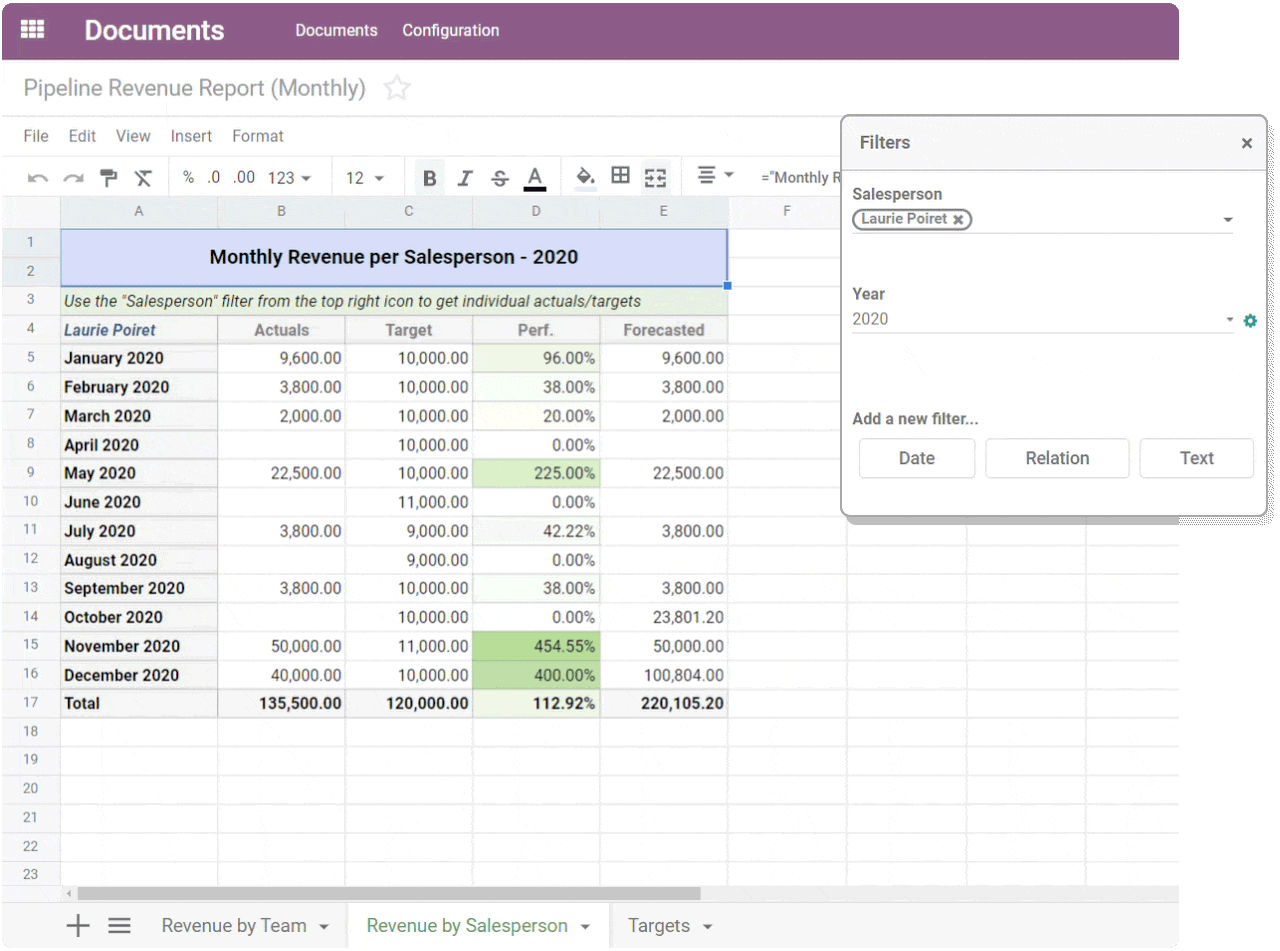Add a new Relation filter
This screenshot has height=951, width=1280.
[x=1057, y=458]
